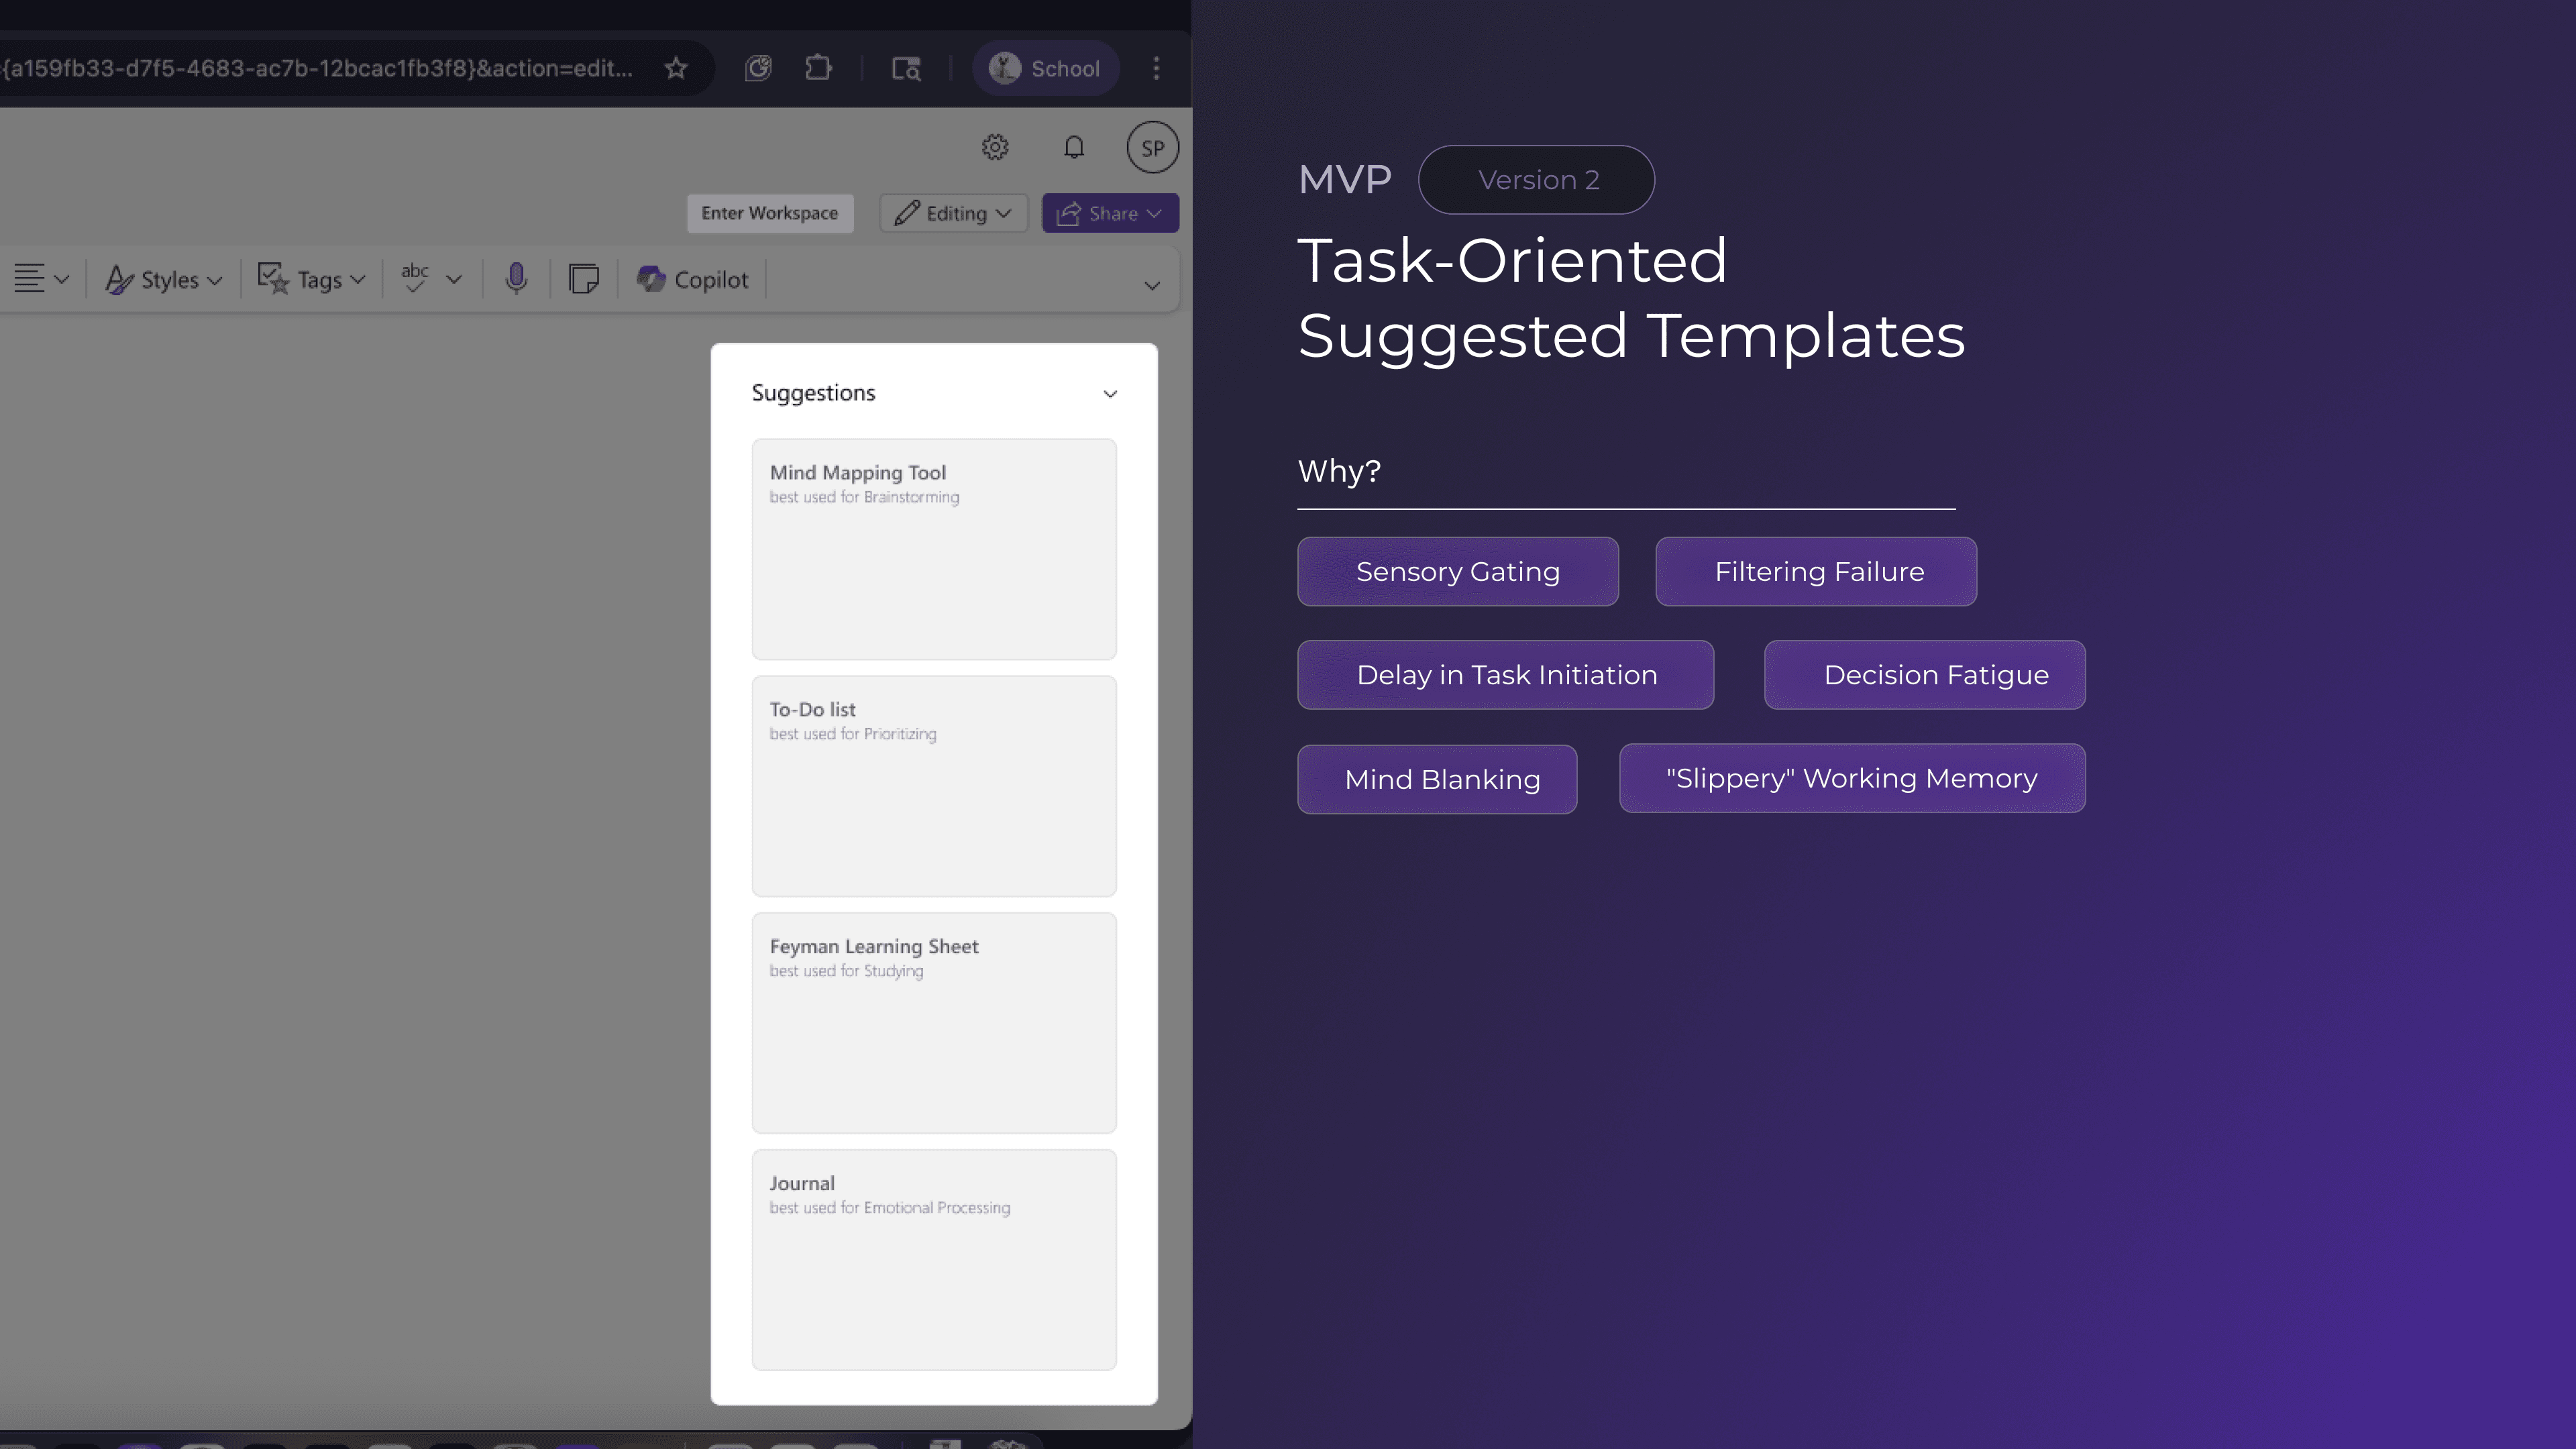
Task: Collapse the Suggestions panel chevron
Action: click(x=1109, y=394)
